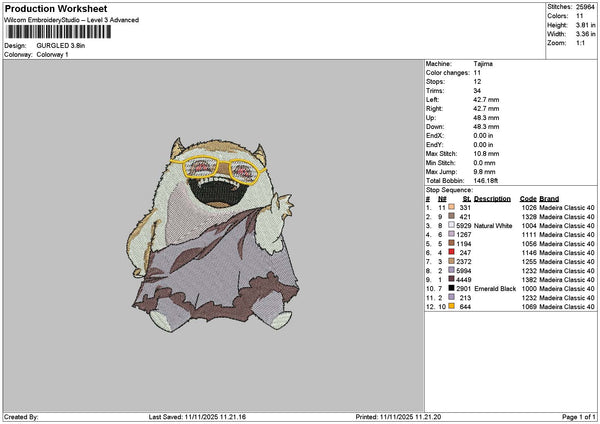Click the Height value 3.81 in
The height and width of the screenshot is (424, 600).
coord(585,25)
